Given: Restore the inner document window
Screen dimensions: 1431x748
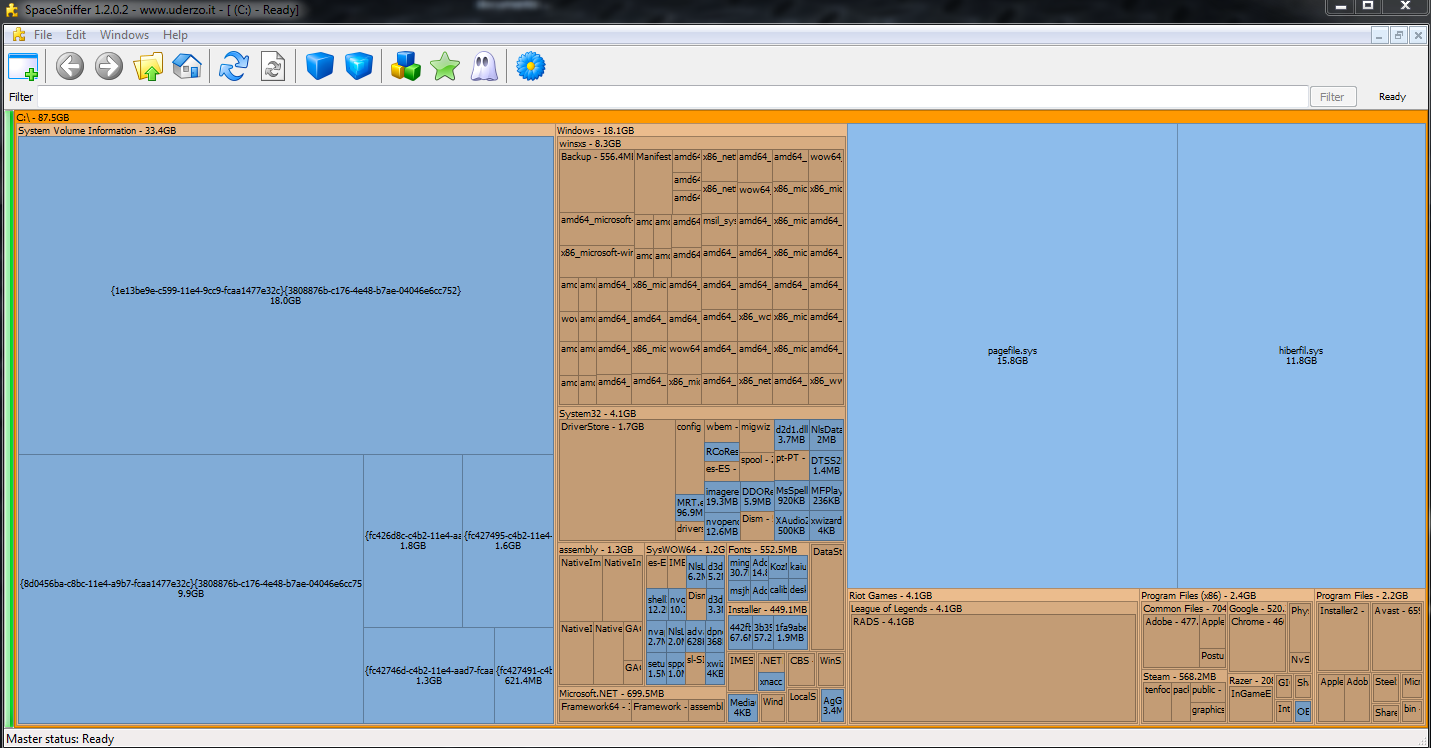Looking at the screenshot, I should (1399, 35).
